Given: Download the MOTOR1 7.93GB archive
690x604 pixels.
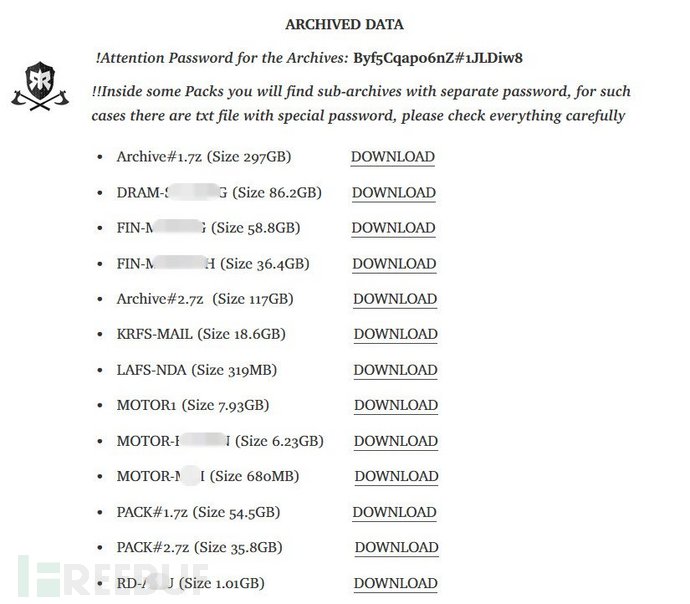Looking at the screenshot, I should [x=396, y=405].
